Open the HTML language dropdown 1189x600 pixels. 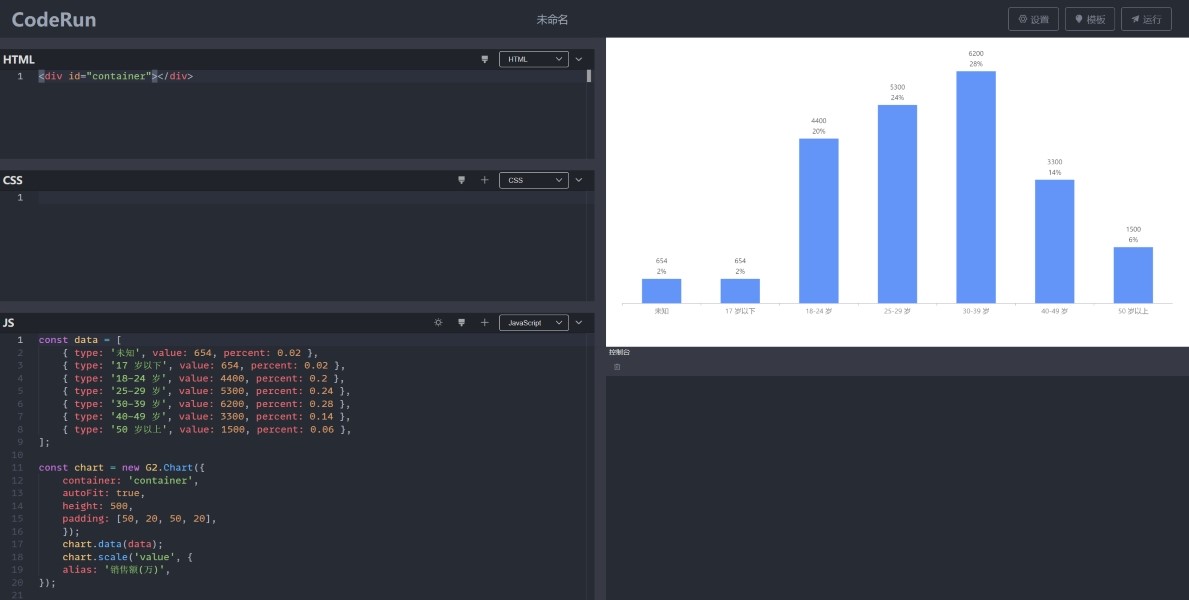pyautogui.click(x=533, y=59)
